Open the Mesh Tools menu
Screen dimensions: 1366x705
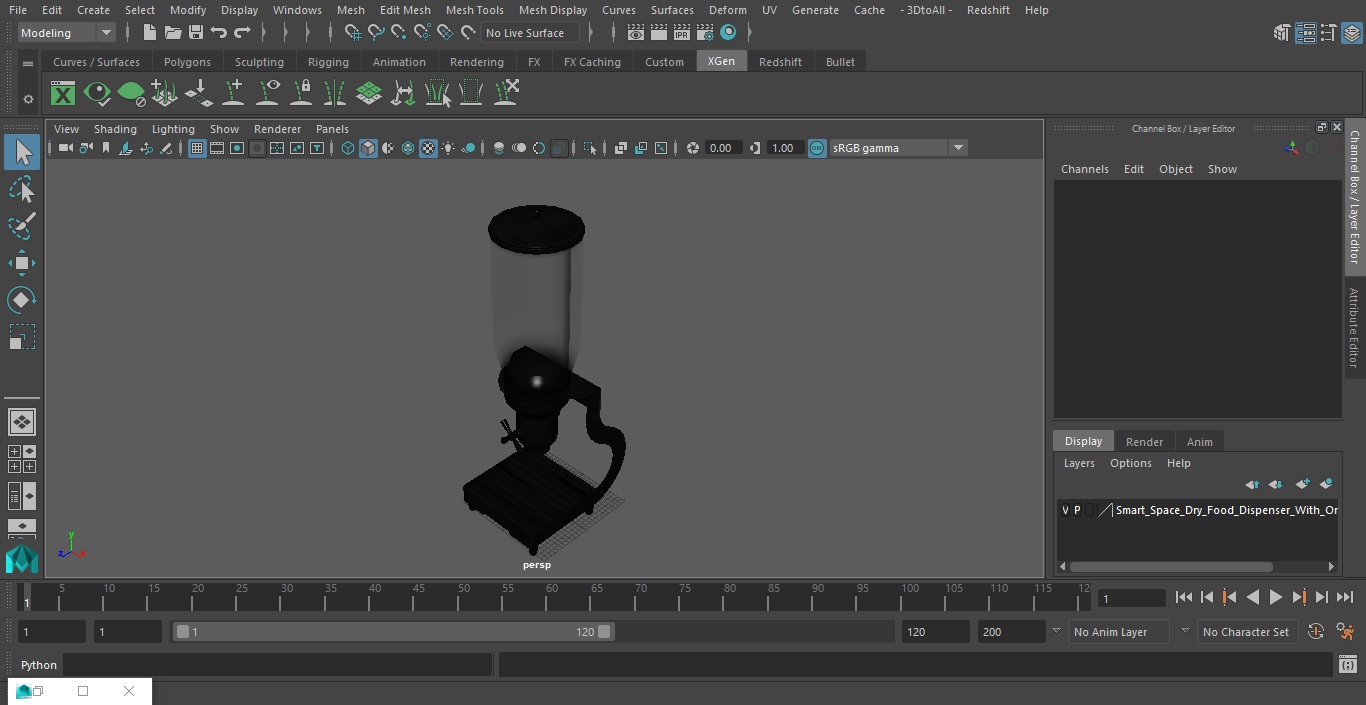474,10
